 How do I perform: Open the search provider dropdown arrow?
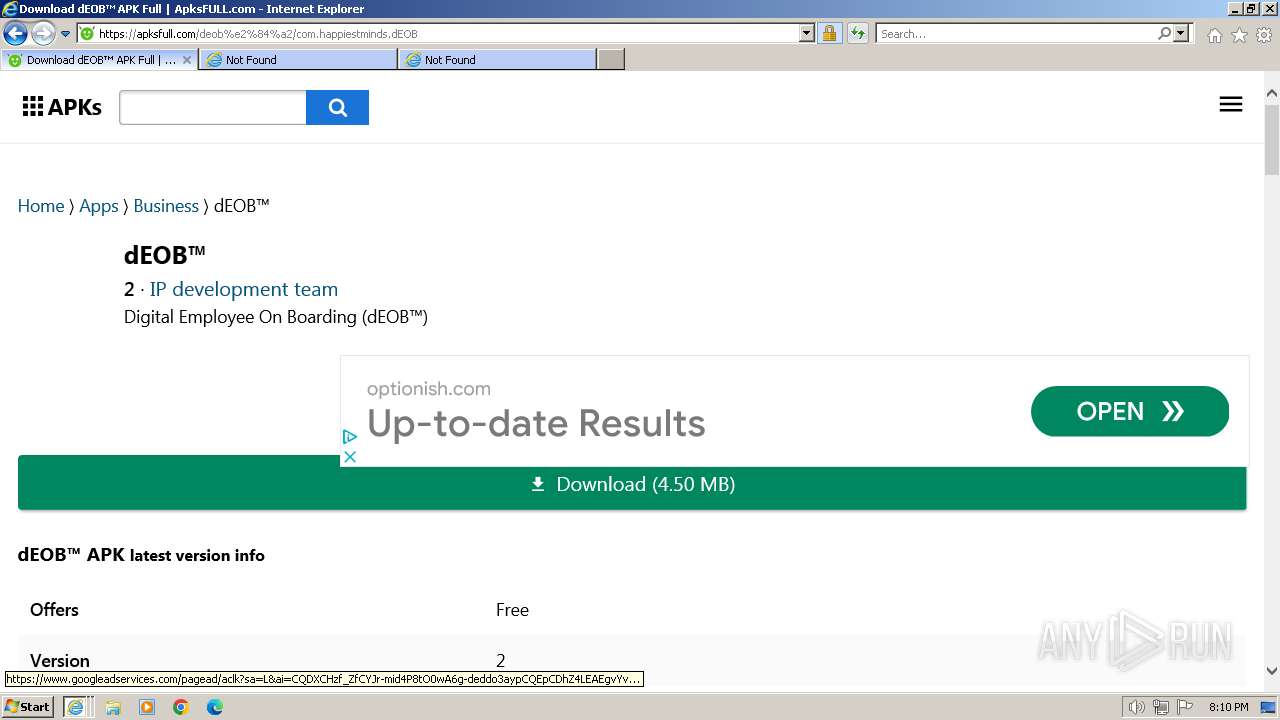1181,33
